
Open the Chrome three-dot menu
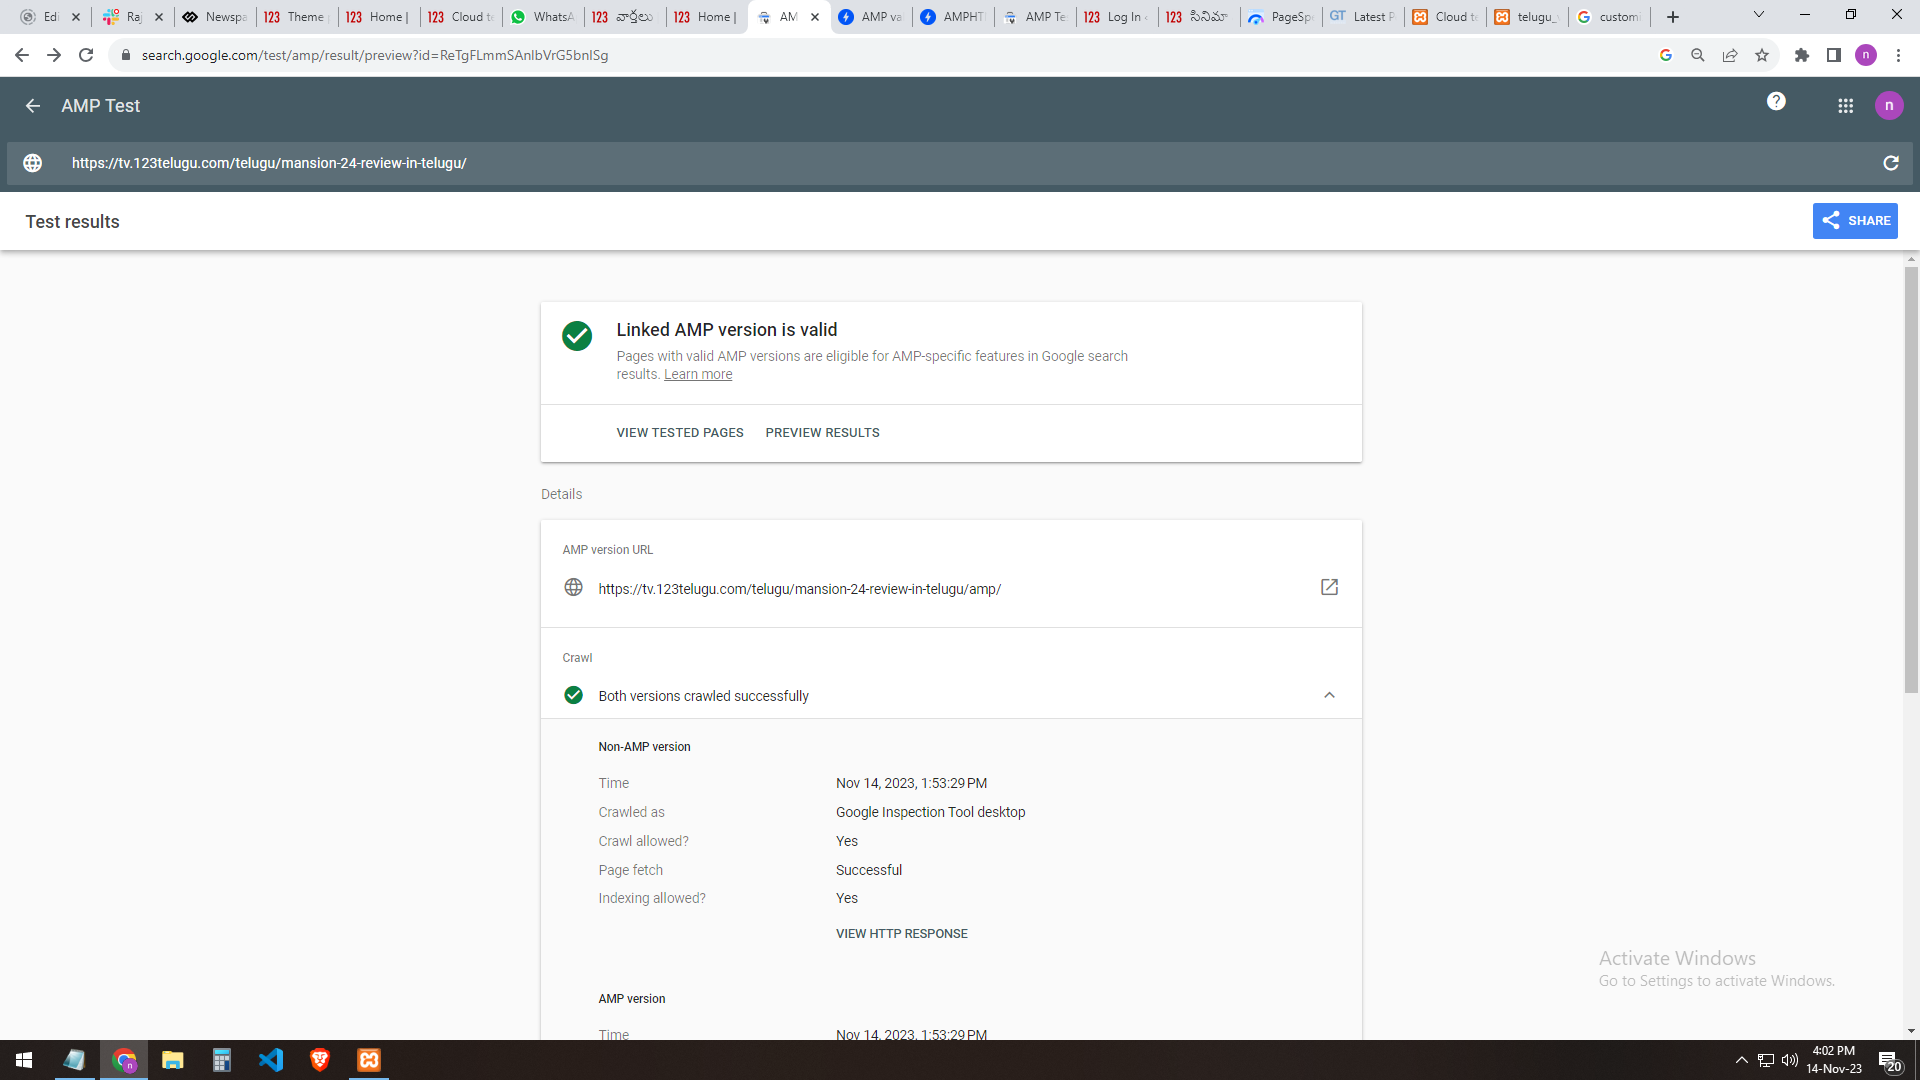tap(1898, 55)
